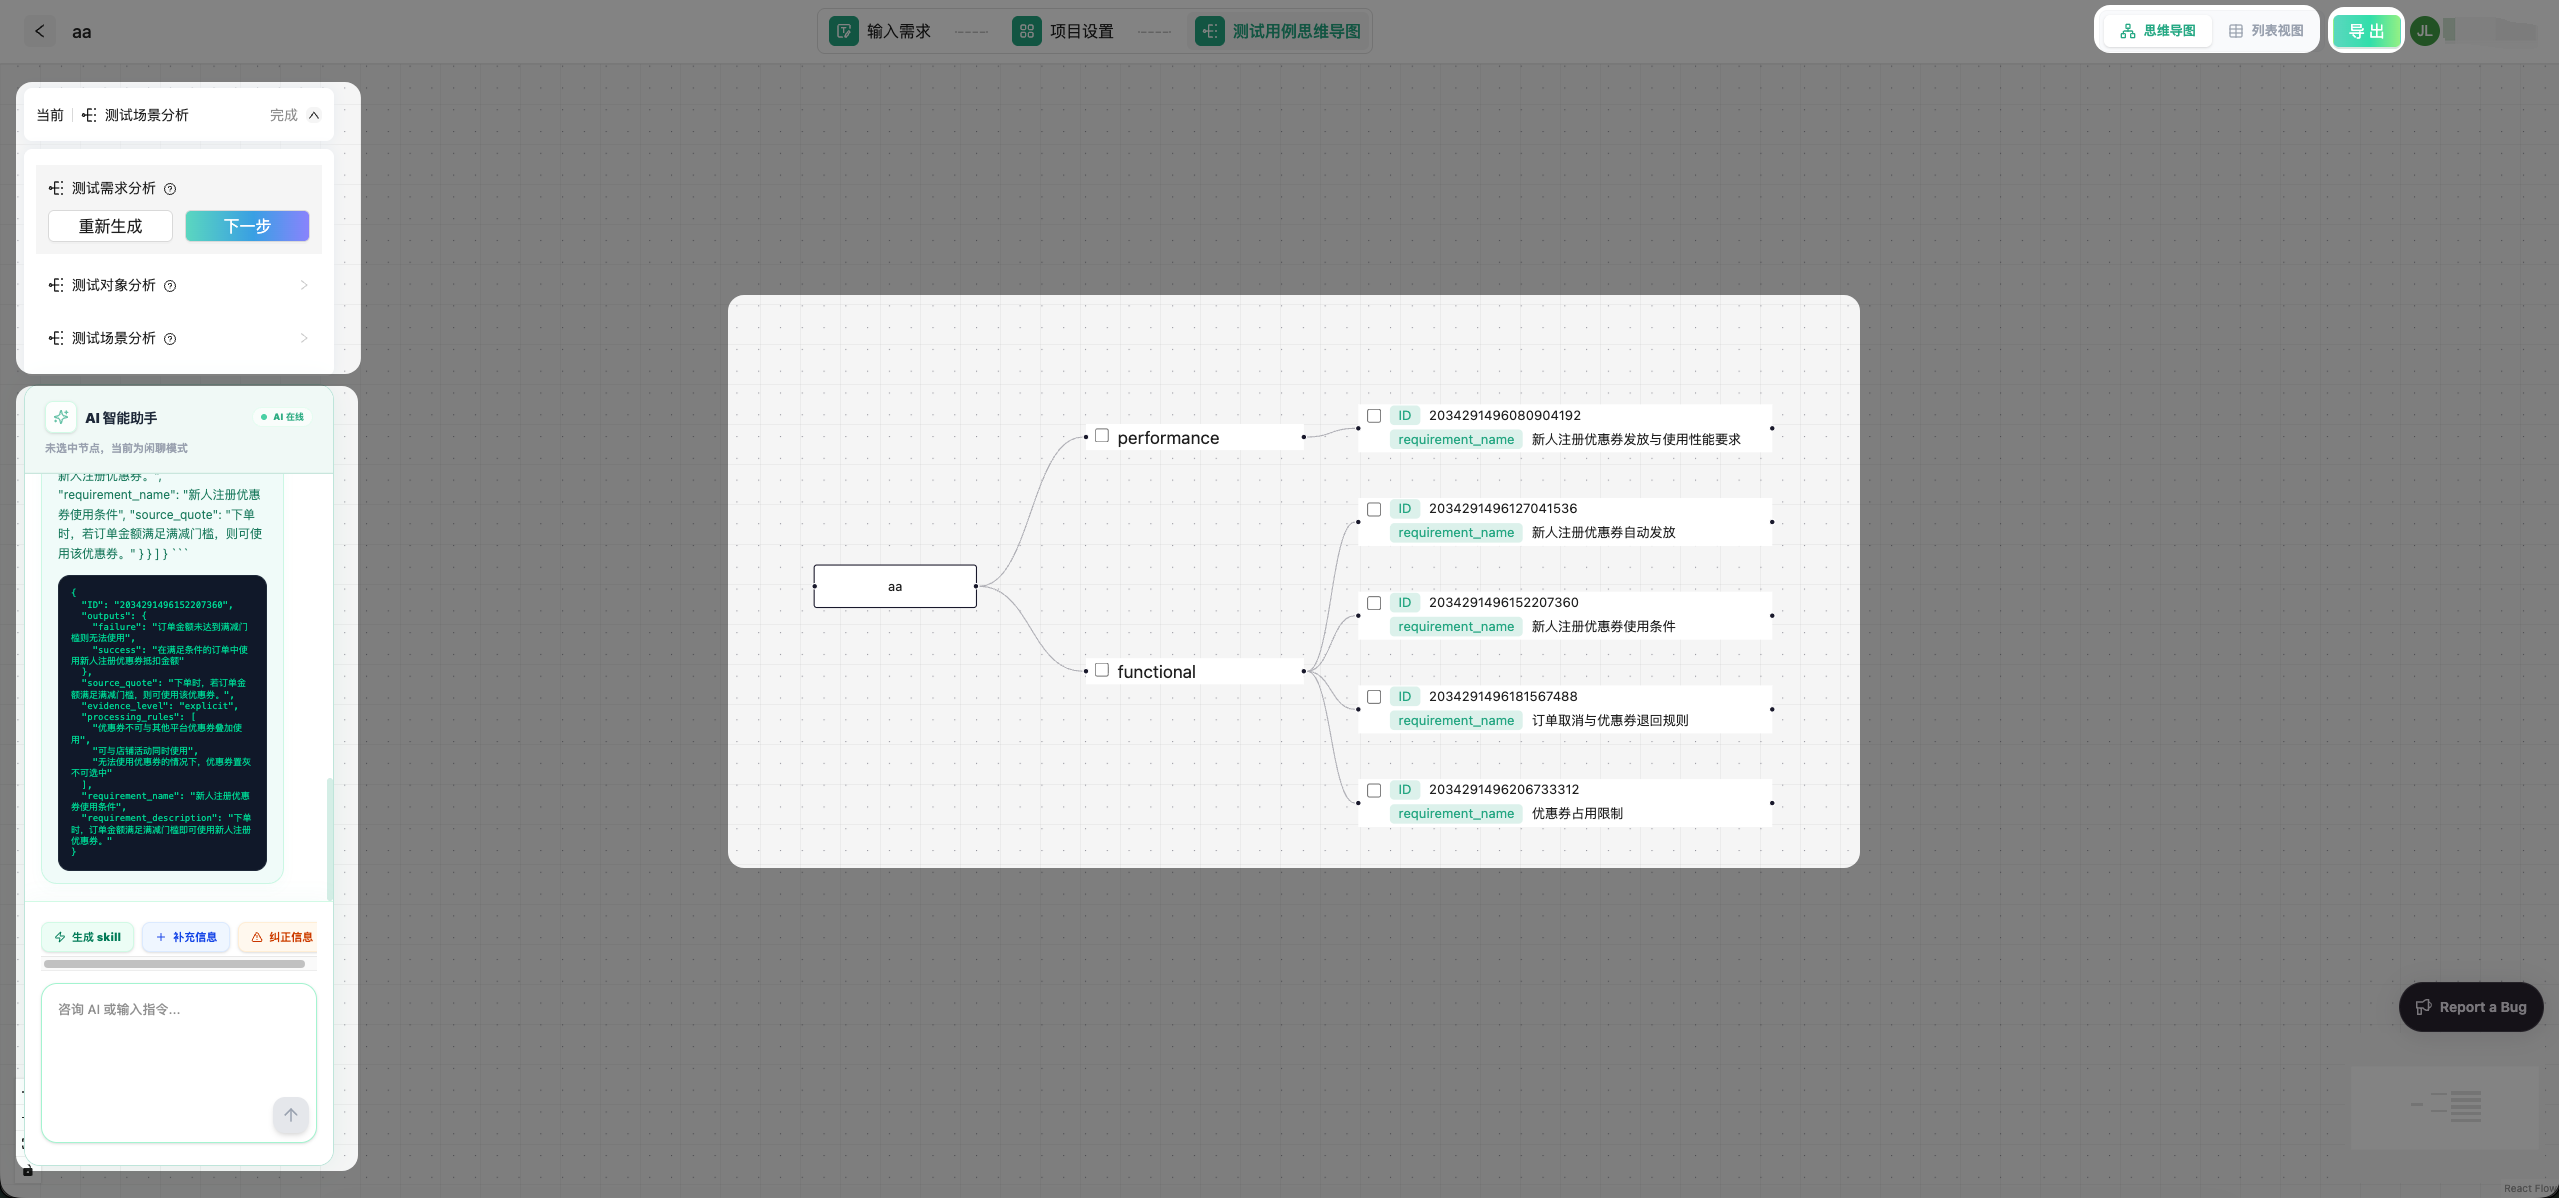Click the 项目设置 grid icon

coord(1026,31)
